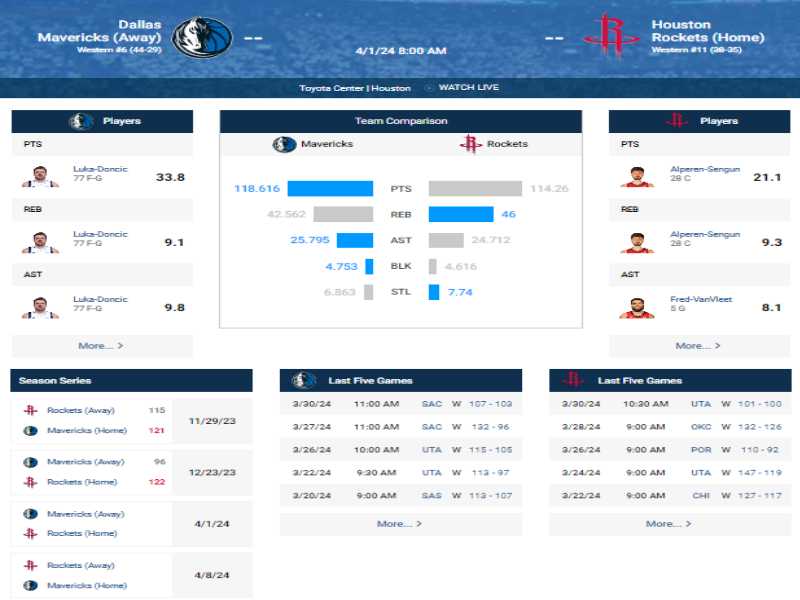Viewport: 800px width, 600px height.
Task: Open Luka Doncic's photo under PTS
Action: (40, 177)
